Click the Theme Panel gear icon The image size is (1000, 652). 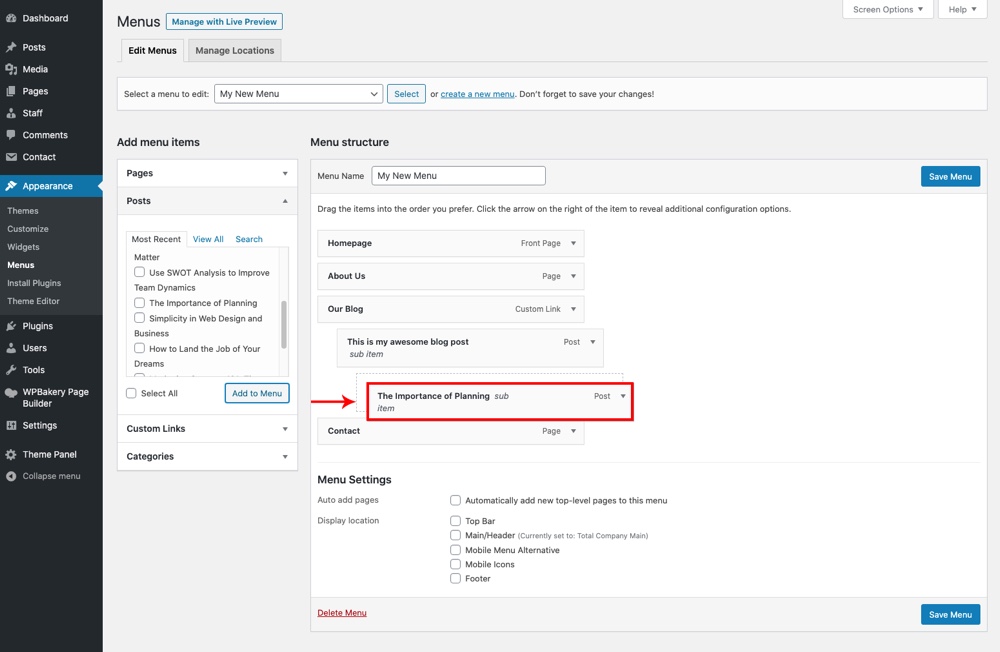(x=11, y=454)
